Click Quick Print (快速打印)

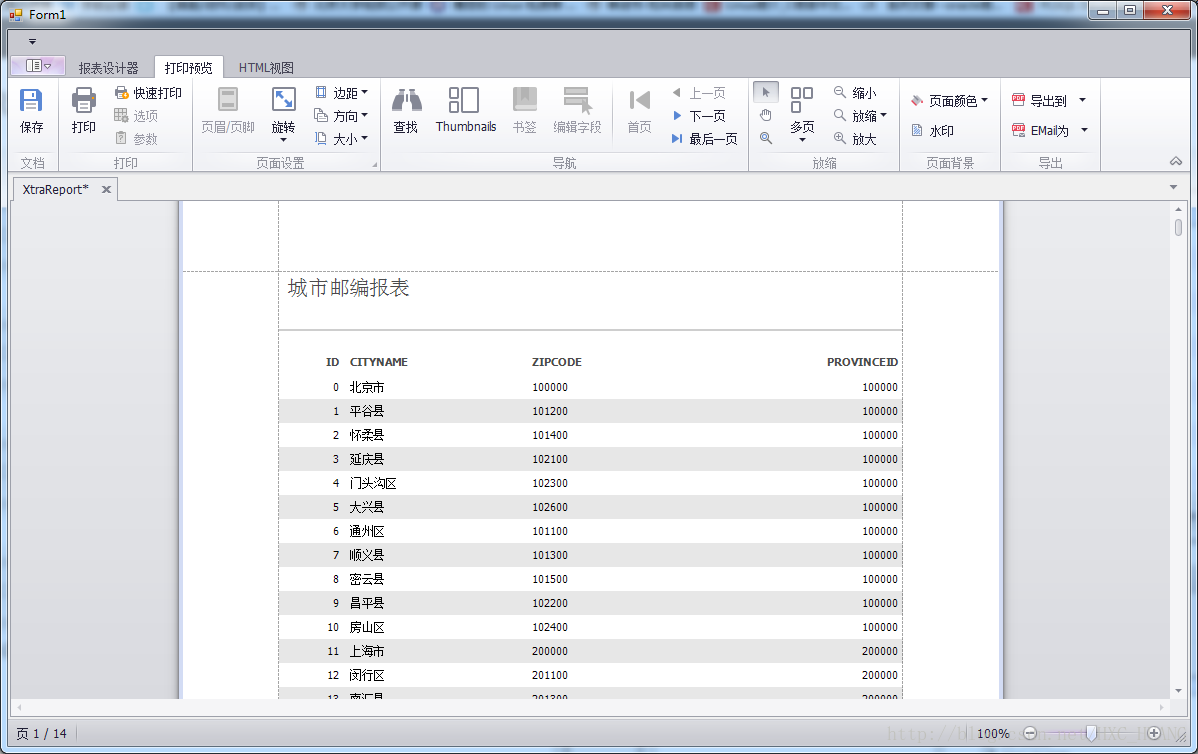tap(149, 93)
